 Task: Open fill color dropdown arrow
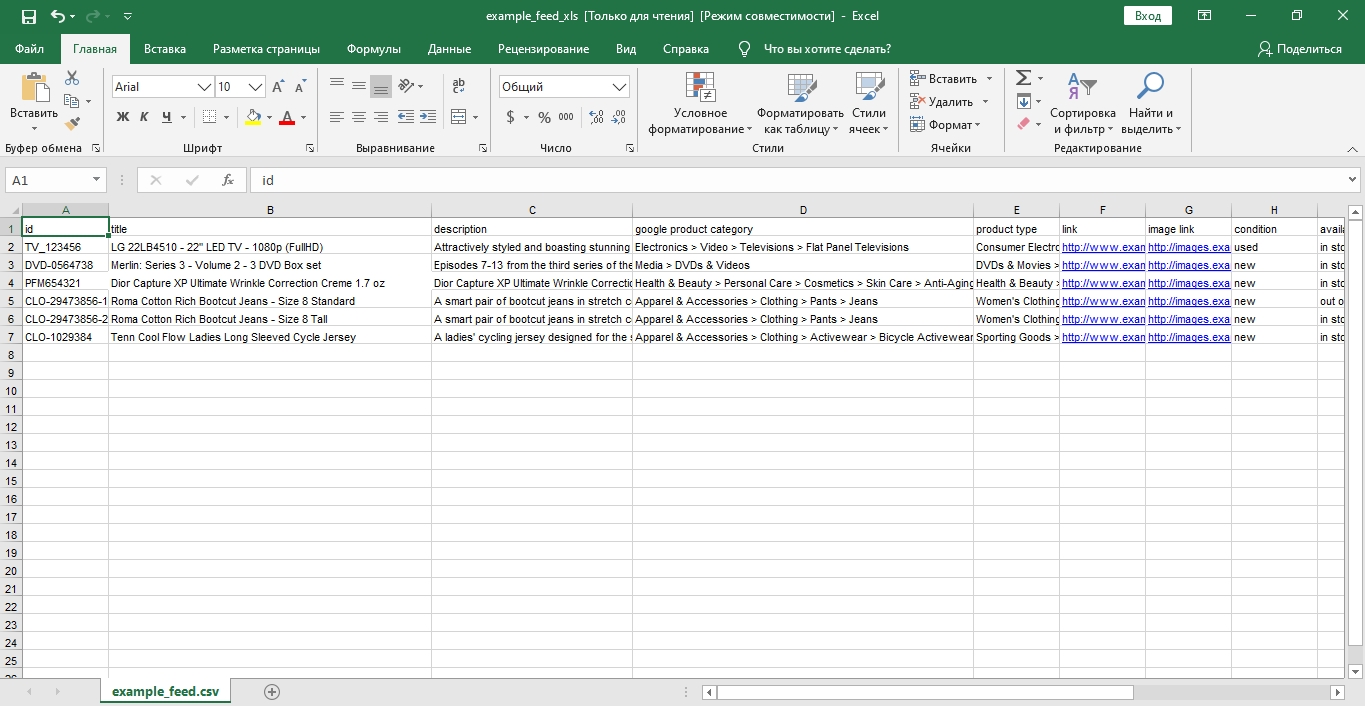(x=269, y=118)
